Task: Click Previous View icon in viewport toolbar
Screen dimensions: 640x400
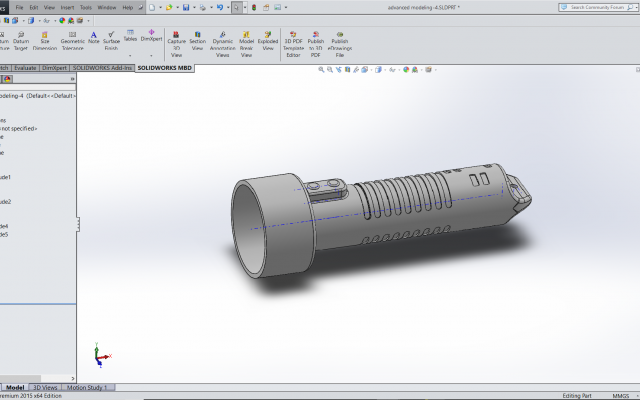Action: click(x=338, y=70)
